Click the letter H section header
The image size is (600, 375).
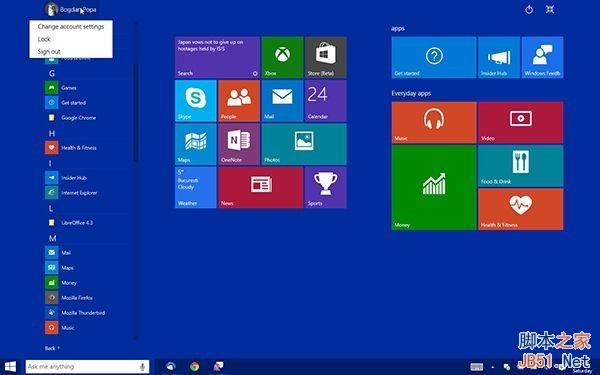pyautogui.click(x=52, y=133)
